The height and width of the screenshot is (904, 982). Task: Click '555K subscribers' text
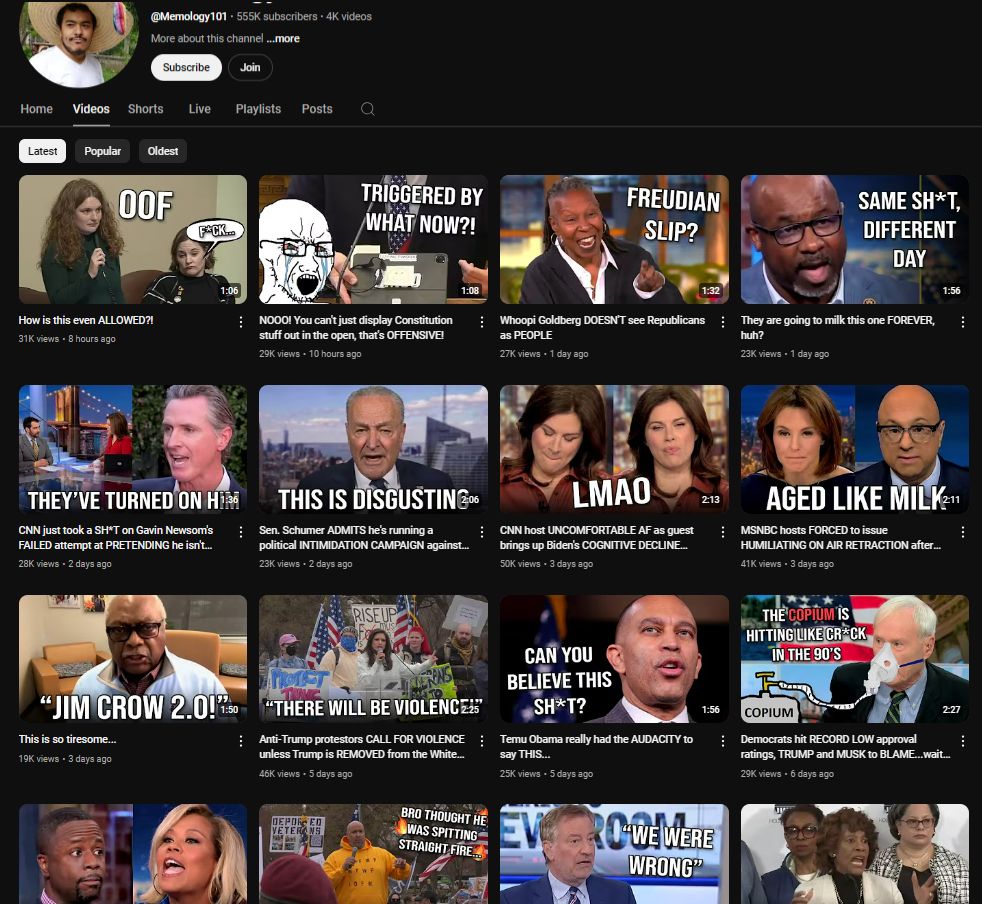[277, 16]
